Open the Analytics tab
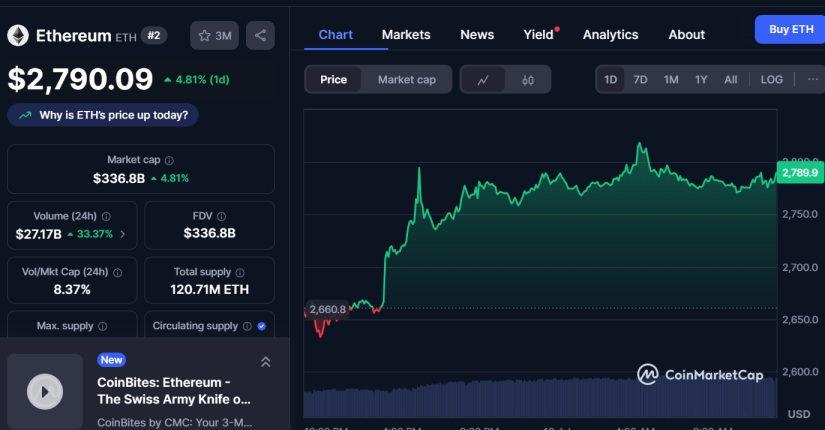The height and width of the screenshot is (430, 825). coord(610,35)
